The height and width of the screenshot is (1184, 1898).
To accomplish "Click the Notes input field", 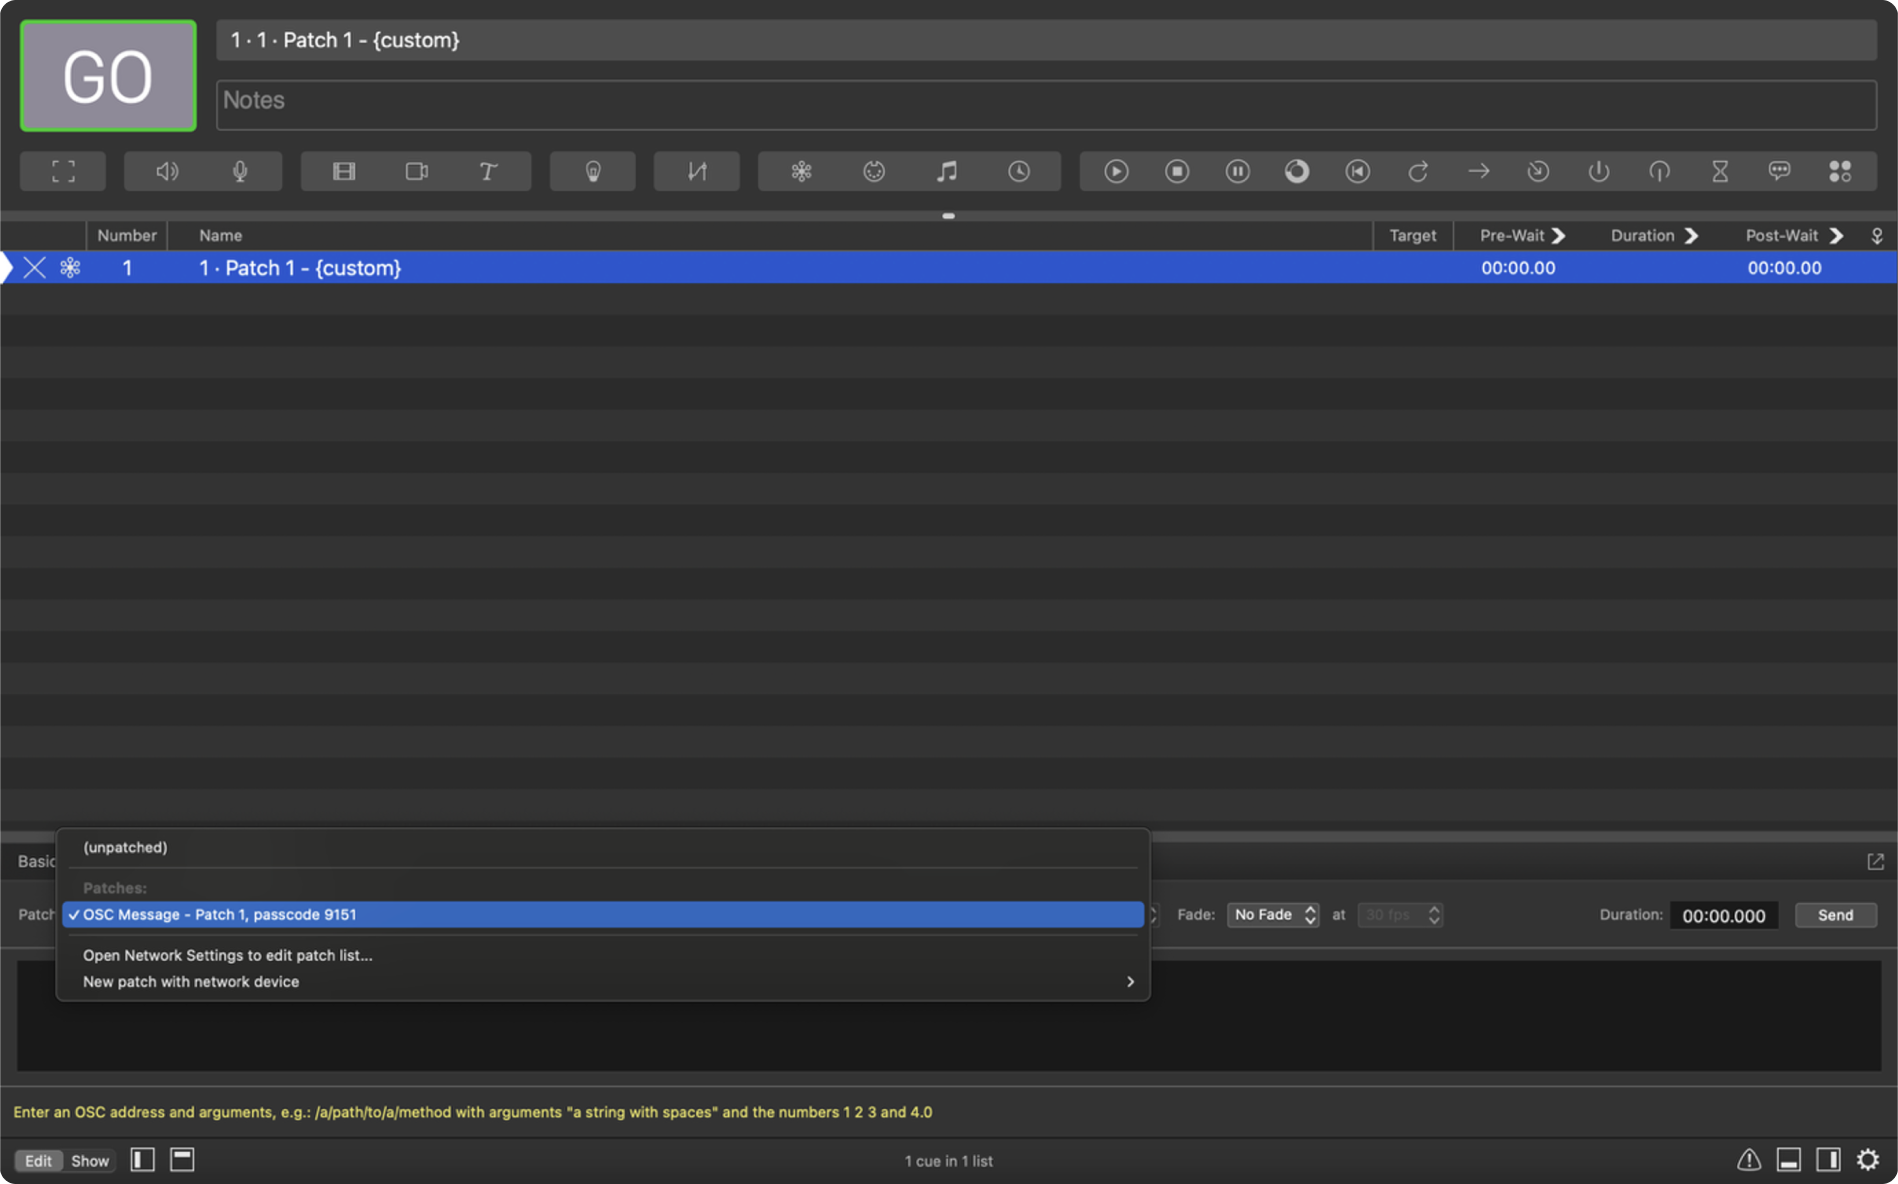I will [700, 101].
